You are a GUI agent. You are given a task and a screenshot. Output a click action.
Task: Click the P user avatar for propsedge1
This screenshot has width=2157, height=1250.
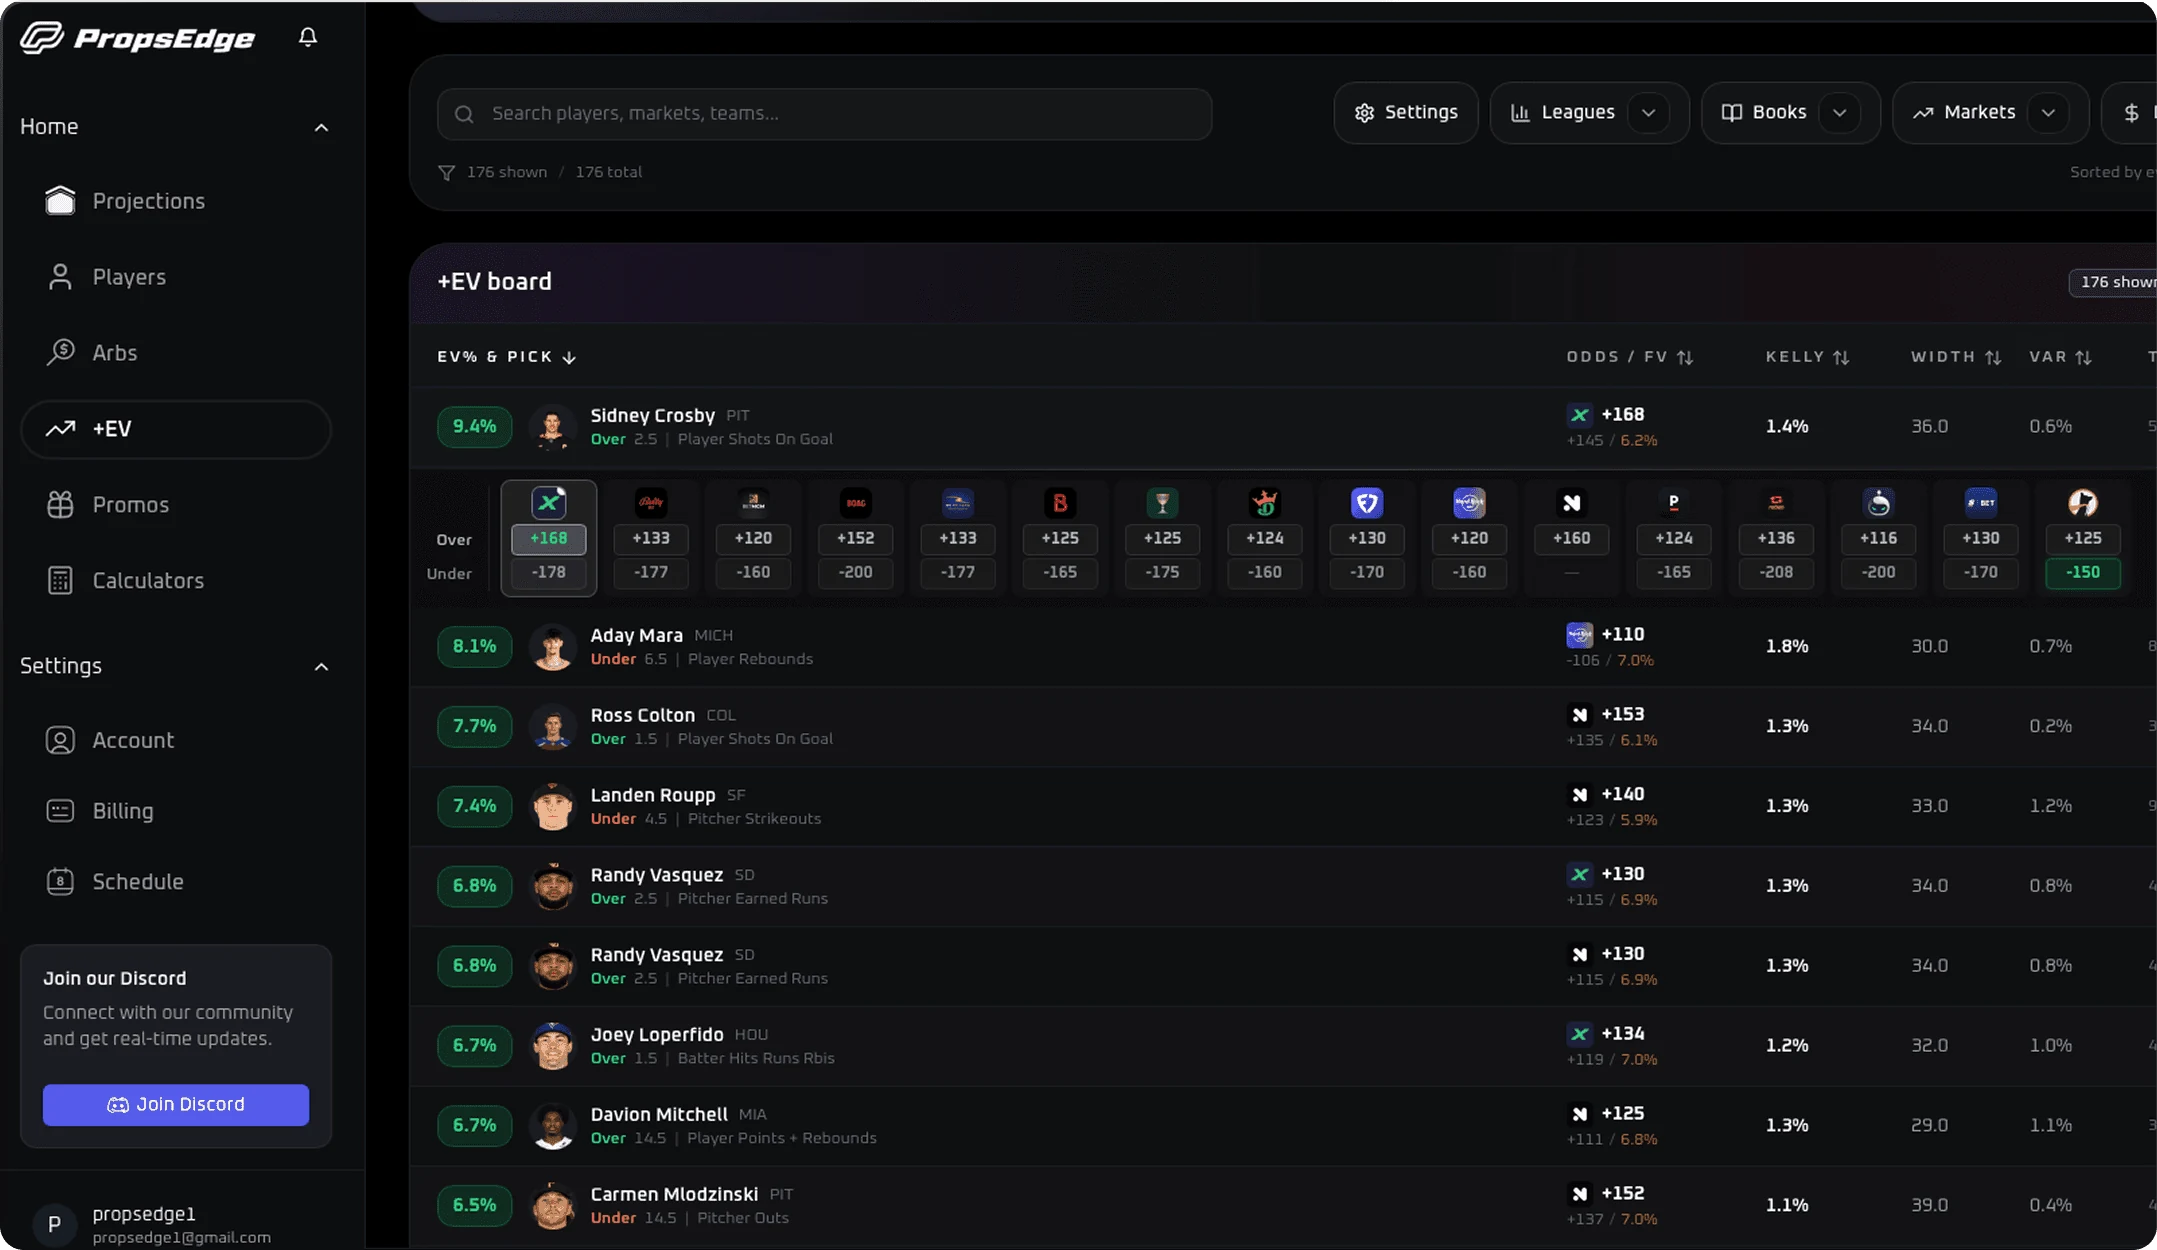pyautogui.click(x=54, y=1224)
